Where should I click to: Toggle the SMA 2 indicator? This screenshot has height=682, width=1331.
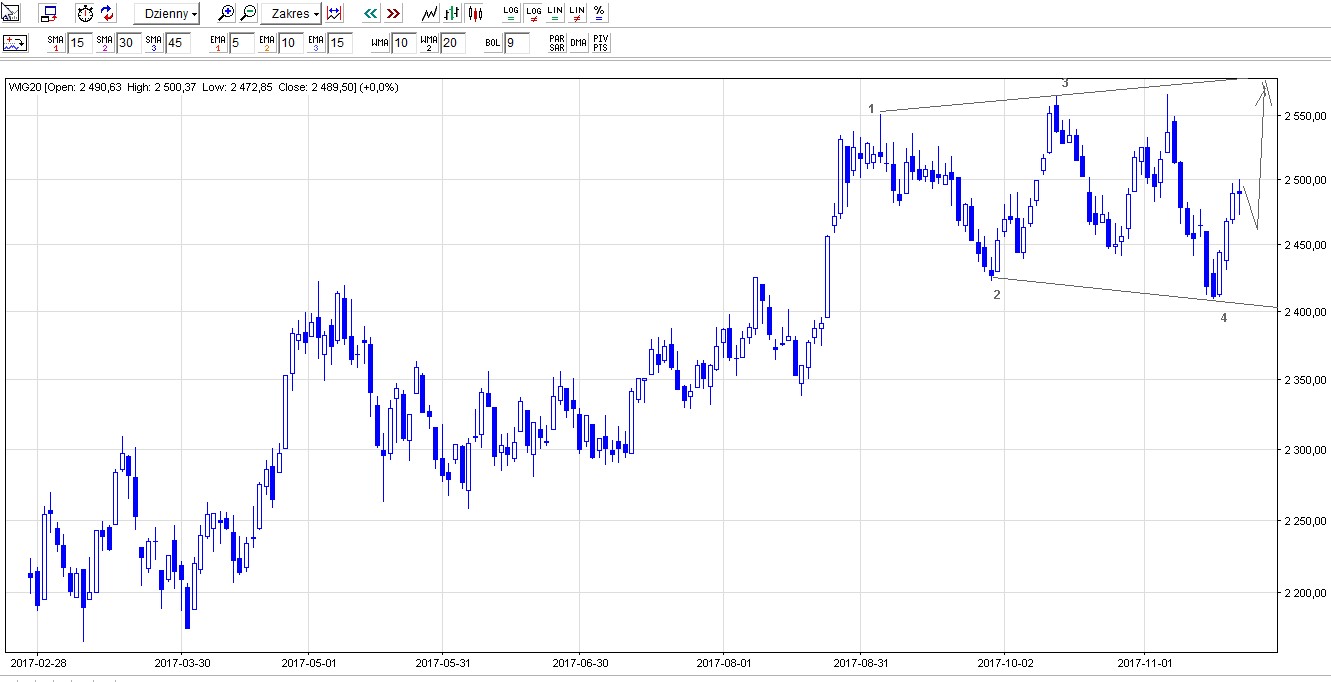coord(104,43)
